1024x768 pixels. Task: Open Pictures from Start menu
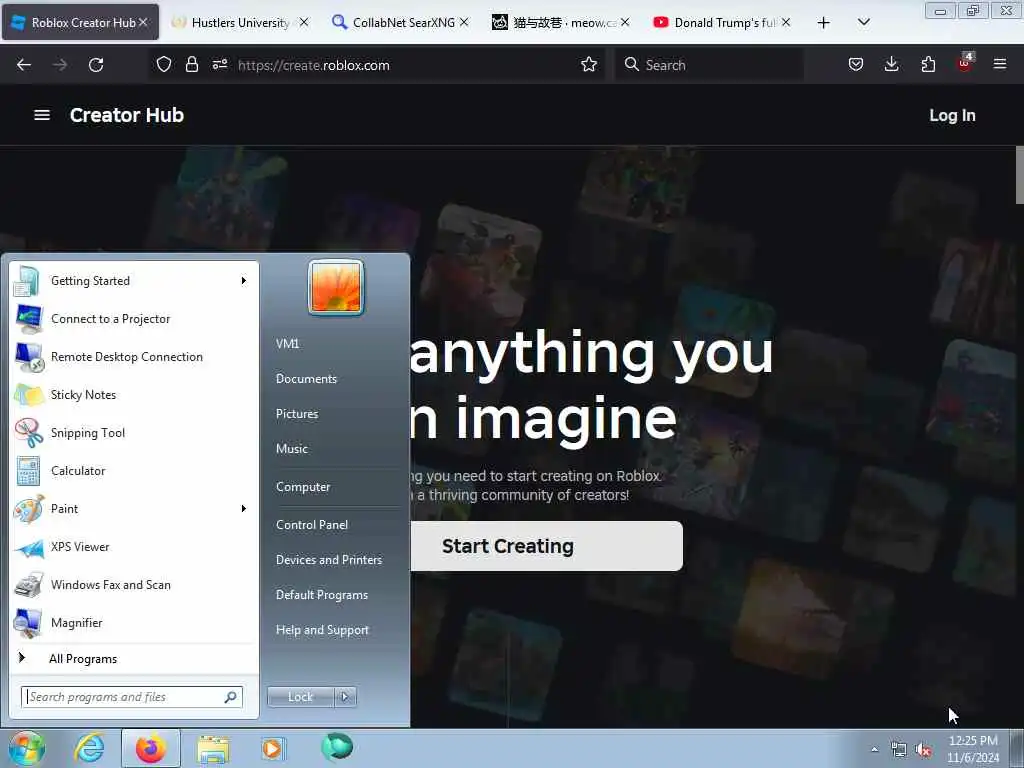click(297, 414)
